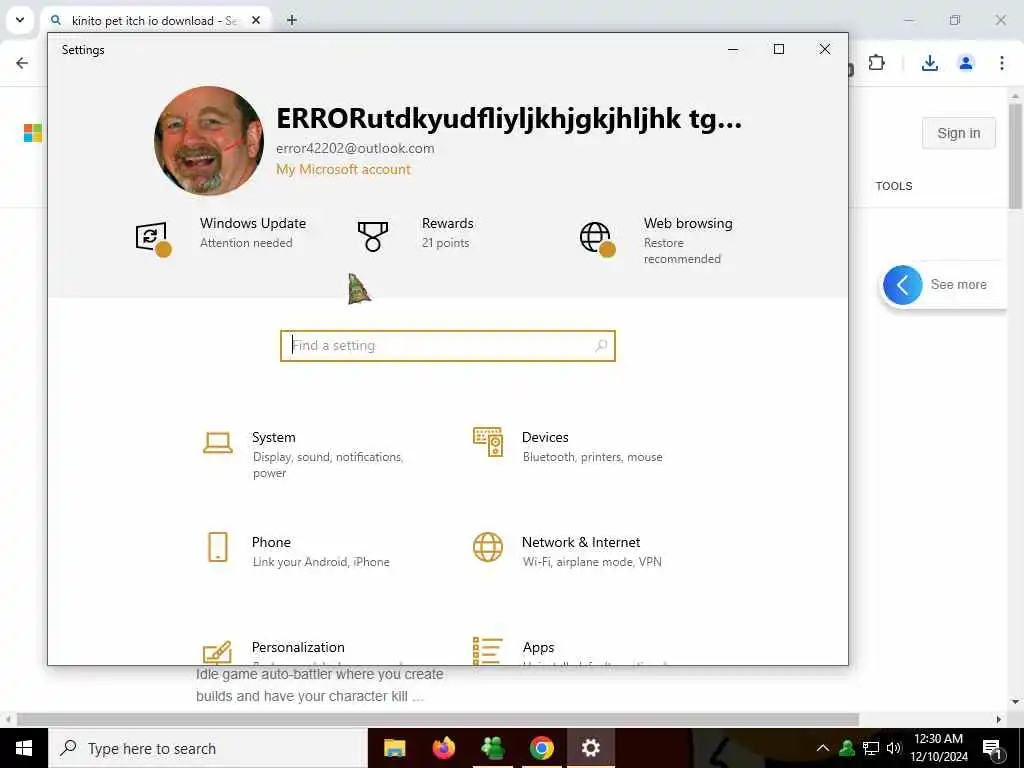This screenshot has height=768, width=1024.
Task: Open Windows Update status icon
Action: 153,238
